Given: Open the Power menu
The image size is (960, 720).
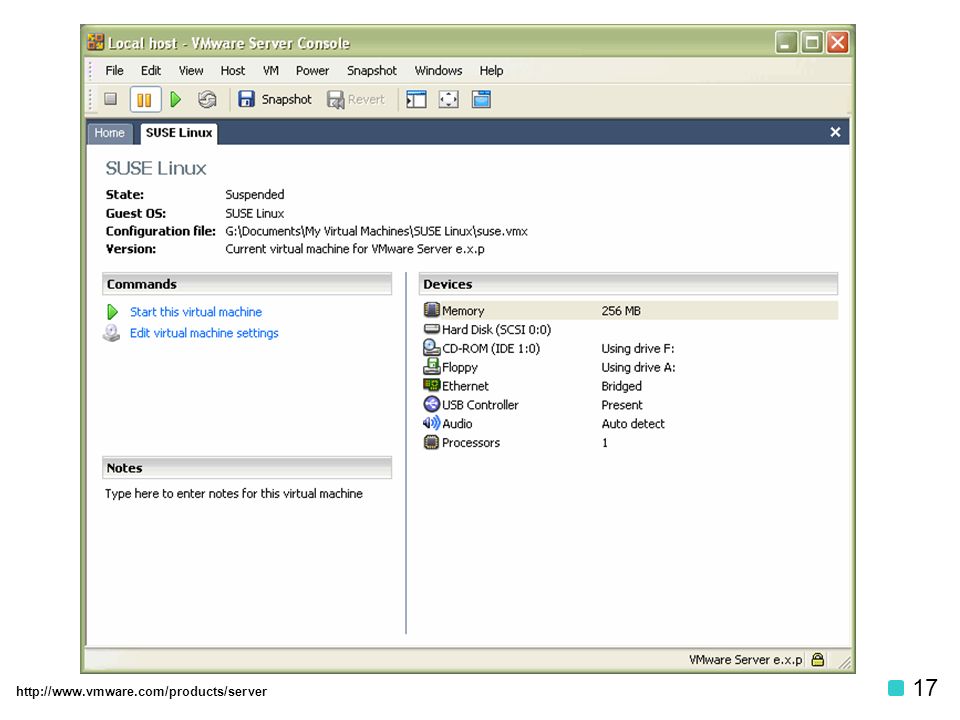Looking at the screenshot, I should 312,70.
